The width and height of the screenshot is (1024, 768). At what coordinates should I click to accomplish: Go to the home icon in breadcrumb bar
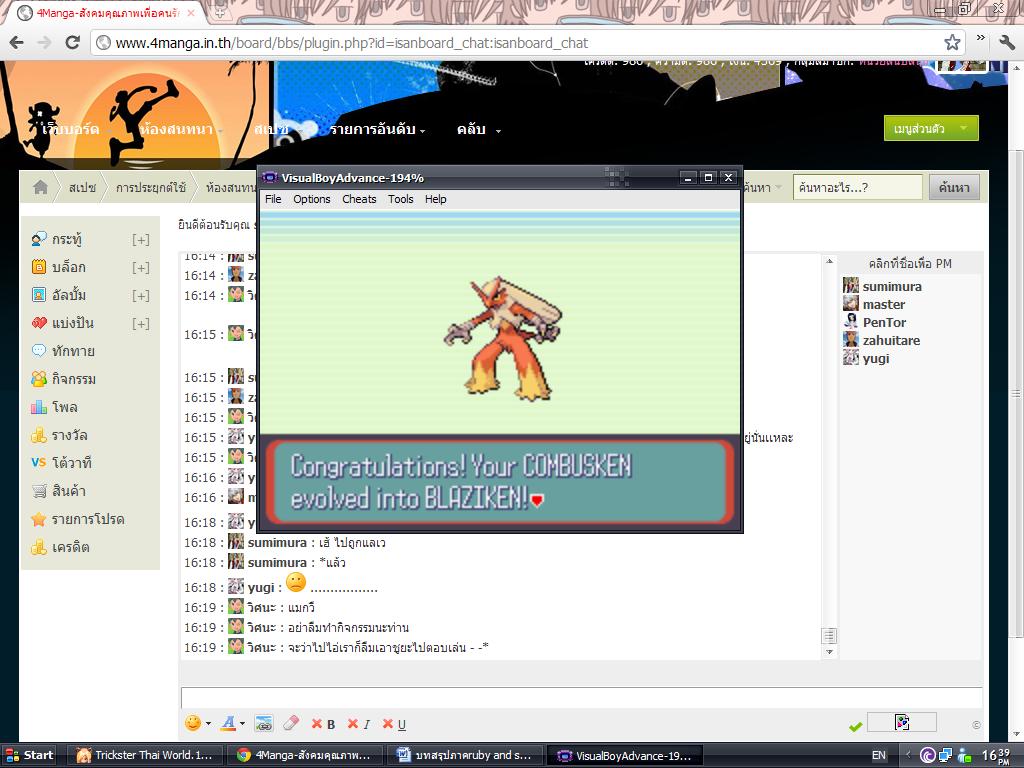[40, 187]
